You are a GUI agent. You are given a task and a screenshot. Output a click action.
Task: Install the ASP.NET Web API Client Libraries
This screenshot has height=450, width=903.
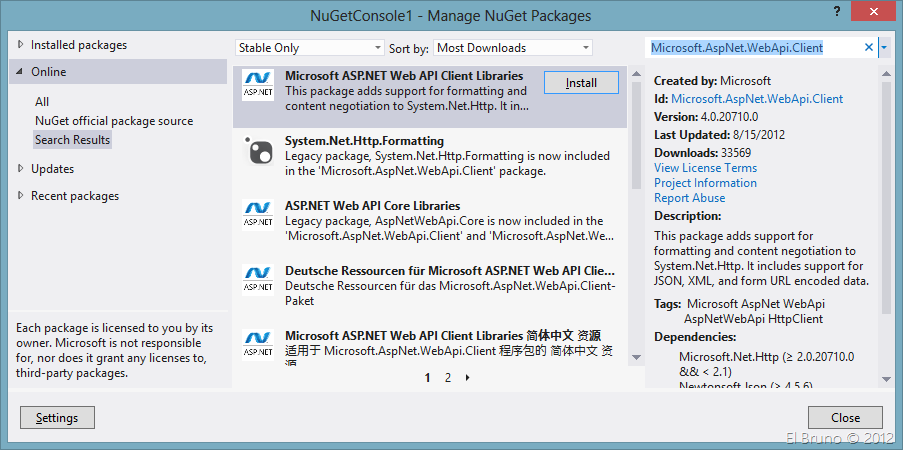(581, 83)
